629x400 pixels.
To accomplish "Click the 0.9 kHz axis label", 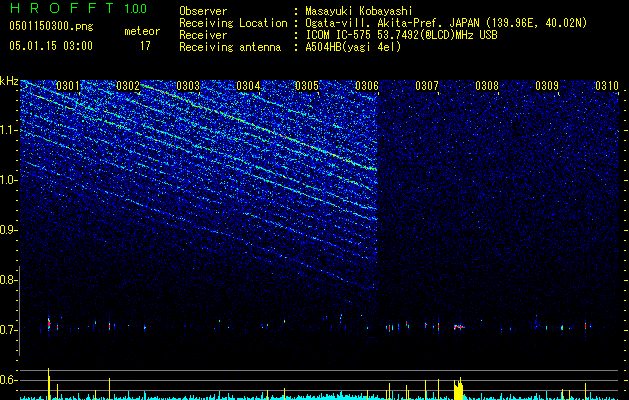I will [x=9, y=230].
